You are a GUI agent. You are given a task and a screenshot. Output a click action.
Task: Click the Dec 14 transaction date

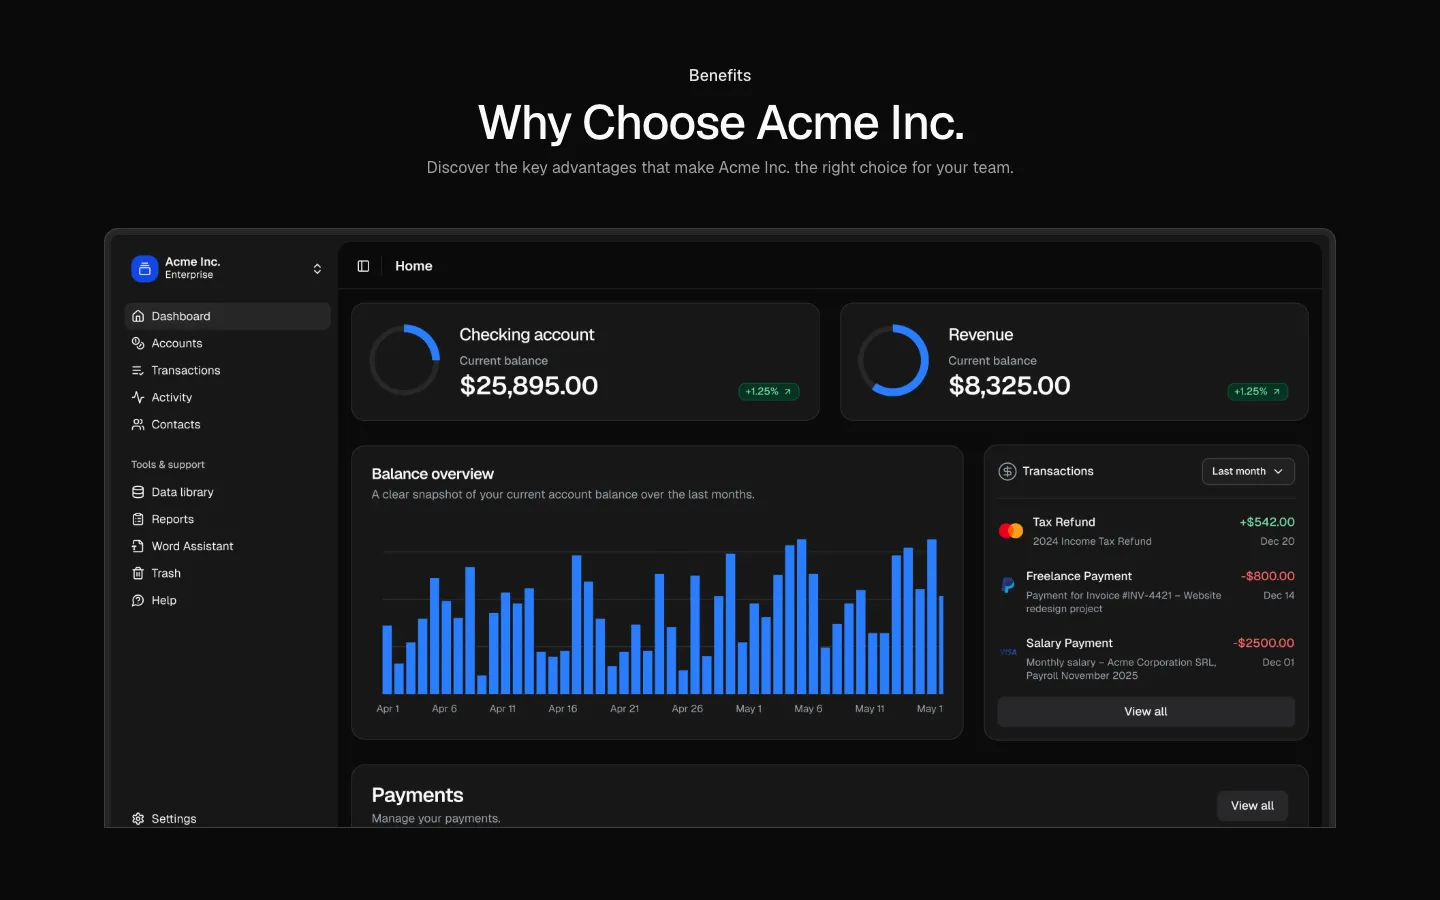click(x=1279, y=595)
